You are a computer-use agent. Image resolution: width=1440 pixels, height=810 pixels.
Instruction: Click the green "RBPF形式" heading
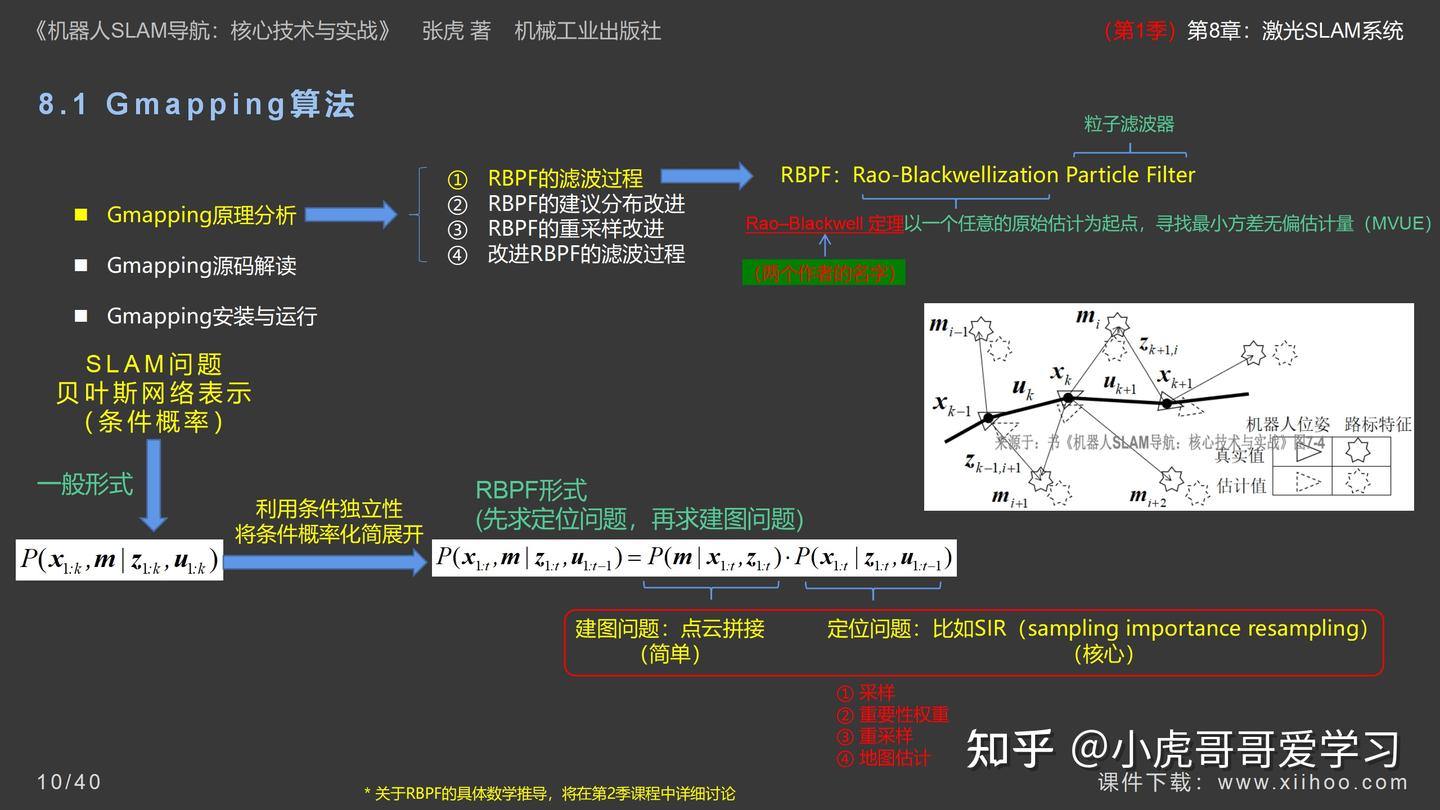click(x=531, y=490)
